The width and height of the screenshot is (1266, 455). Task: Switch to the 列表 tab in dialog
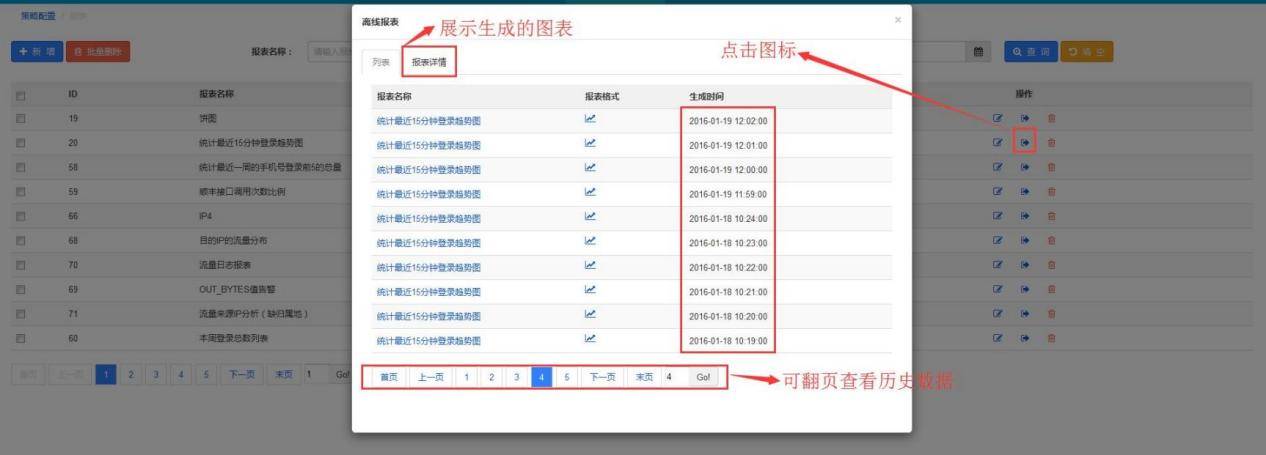tap(381, 62)
